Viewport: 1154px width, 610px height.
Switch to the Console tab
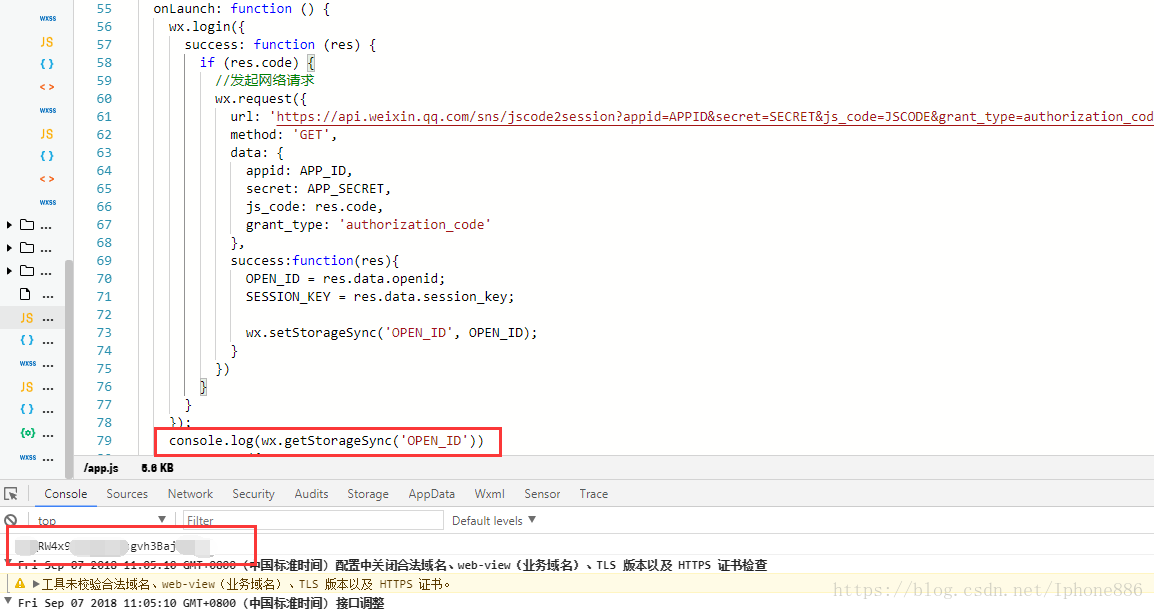pyautogui.click(x=66, y=494)
